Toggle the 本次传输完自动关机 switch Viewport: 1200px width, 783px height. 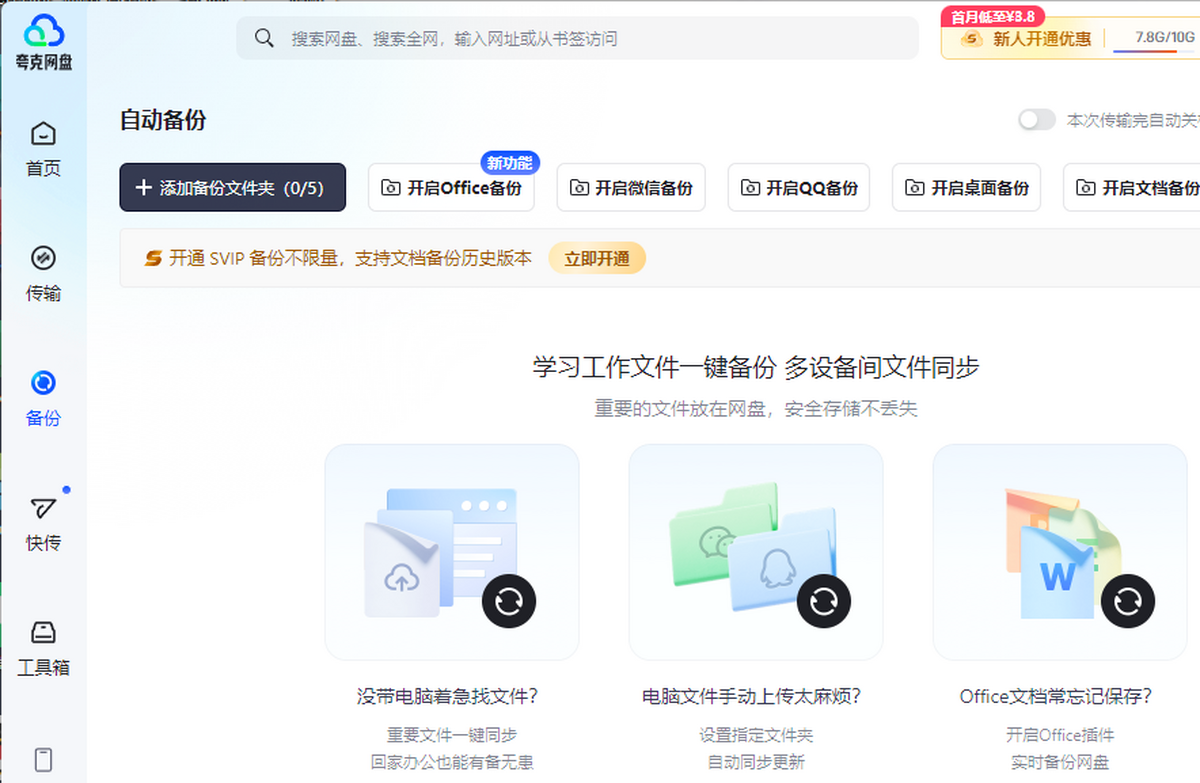[1036, 120]
